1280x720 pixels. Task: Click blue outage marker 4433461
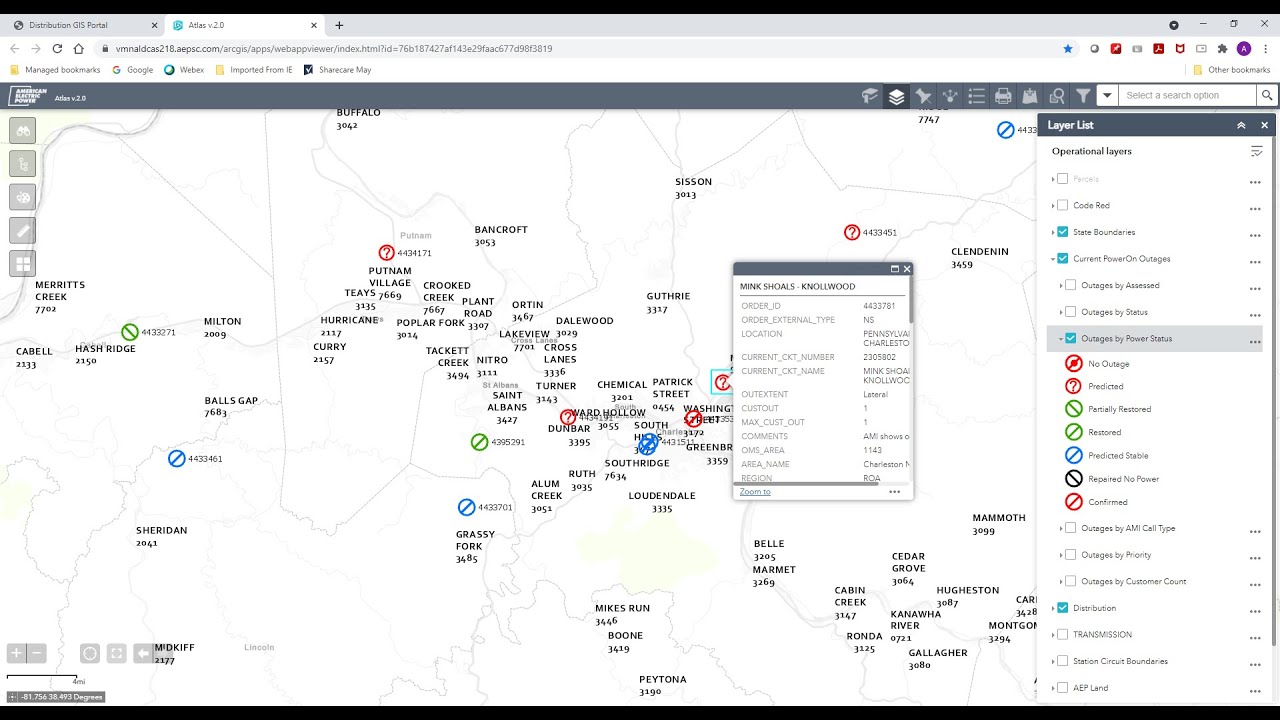(177, 458)
